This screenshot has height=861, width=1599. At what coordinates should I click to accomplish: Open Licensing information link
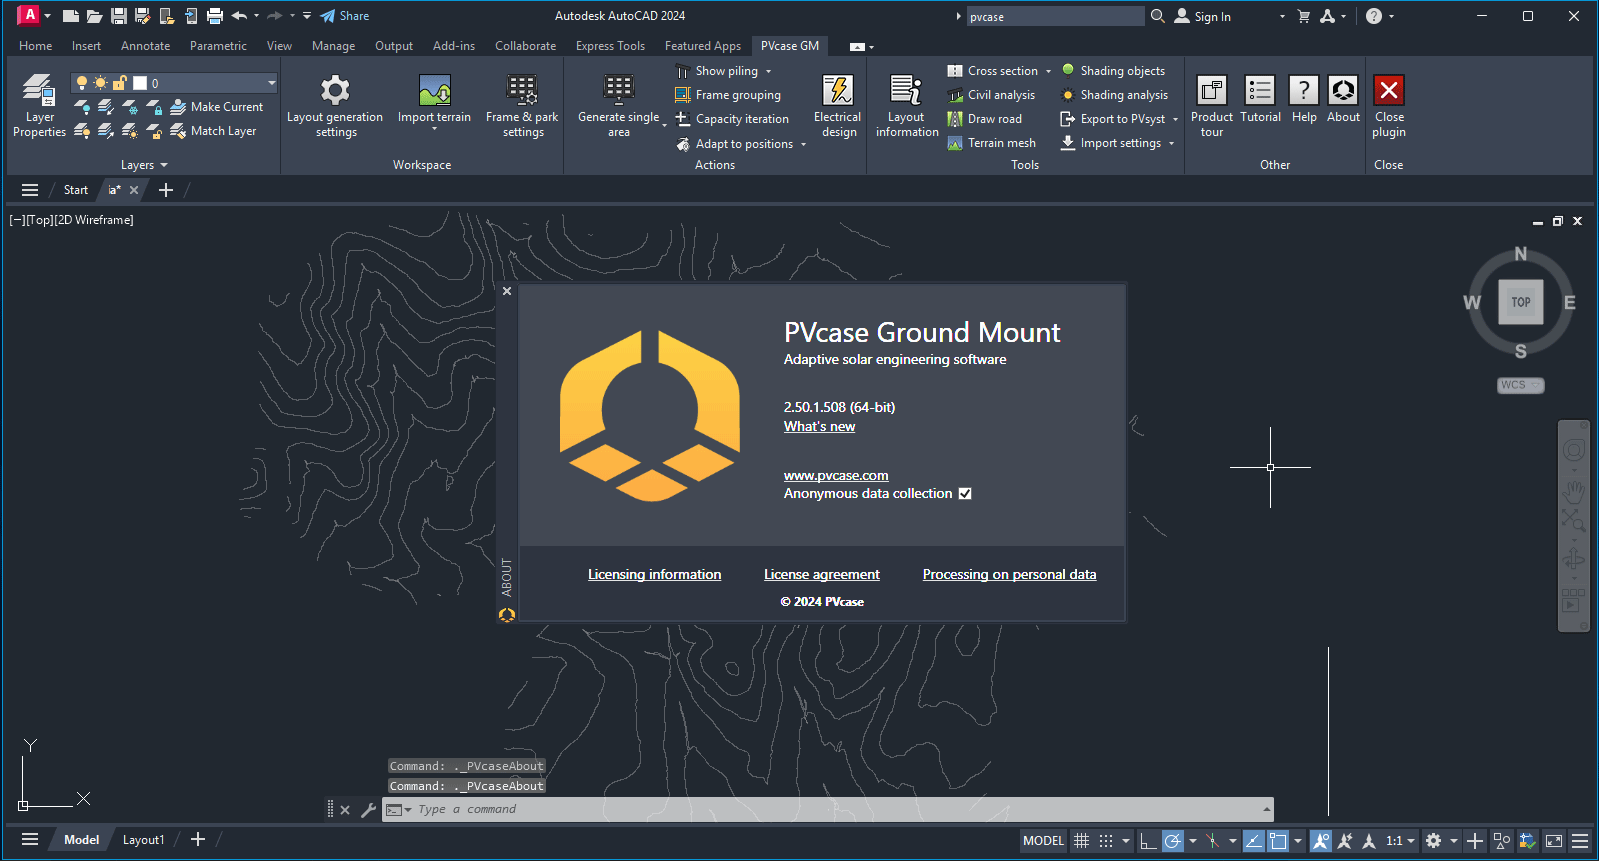pos(654,574)
